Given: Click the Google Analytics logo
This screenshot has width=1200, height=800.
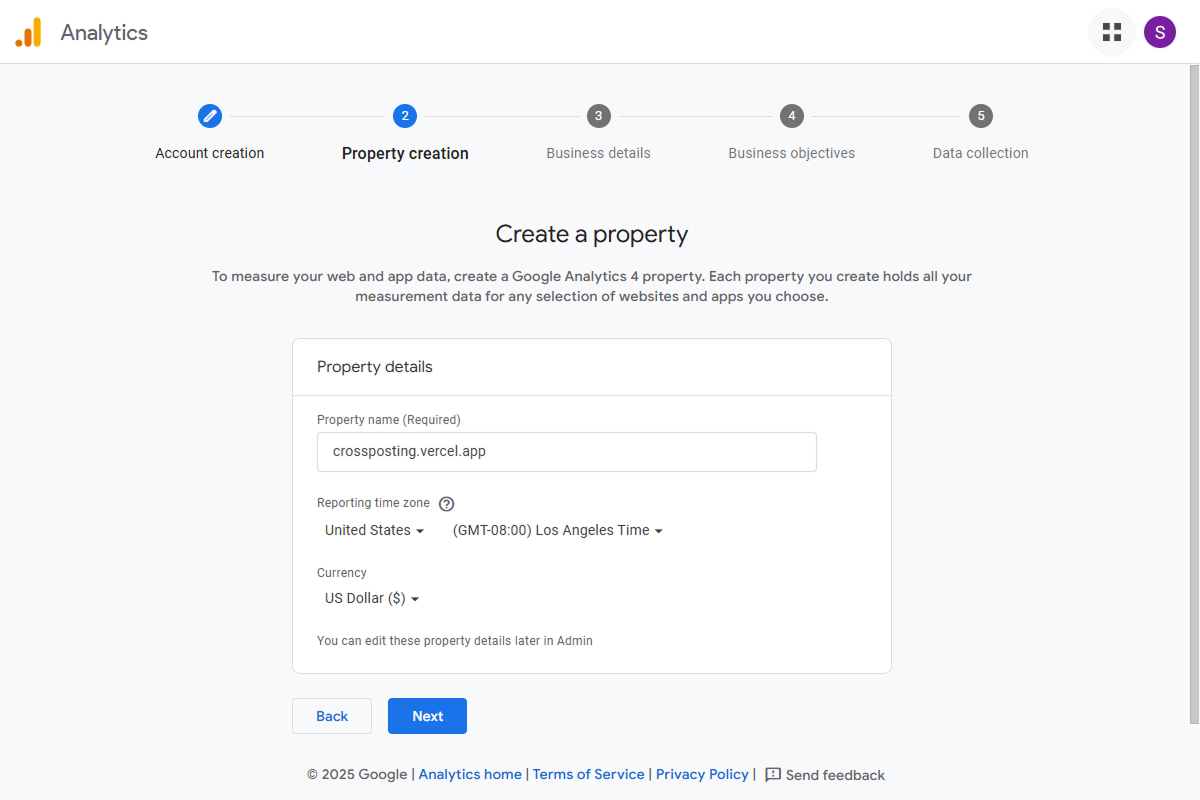Looking at the screenshot, I should pos(29,31).
